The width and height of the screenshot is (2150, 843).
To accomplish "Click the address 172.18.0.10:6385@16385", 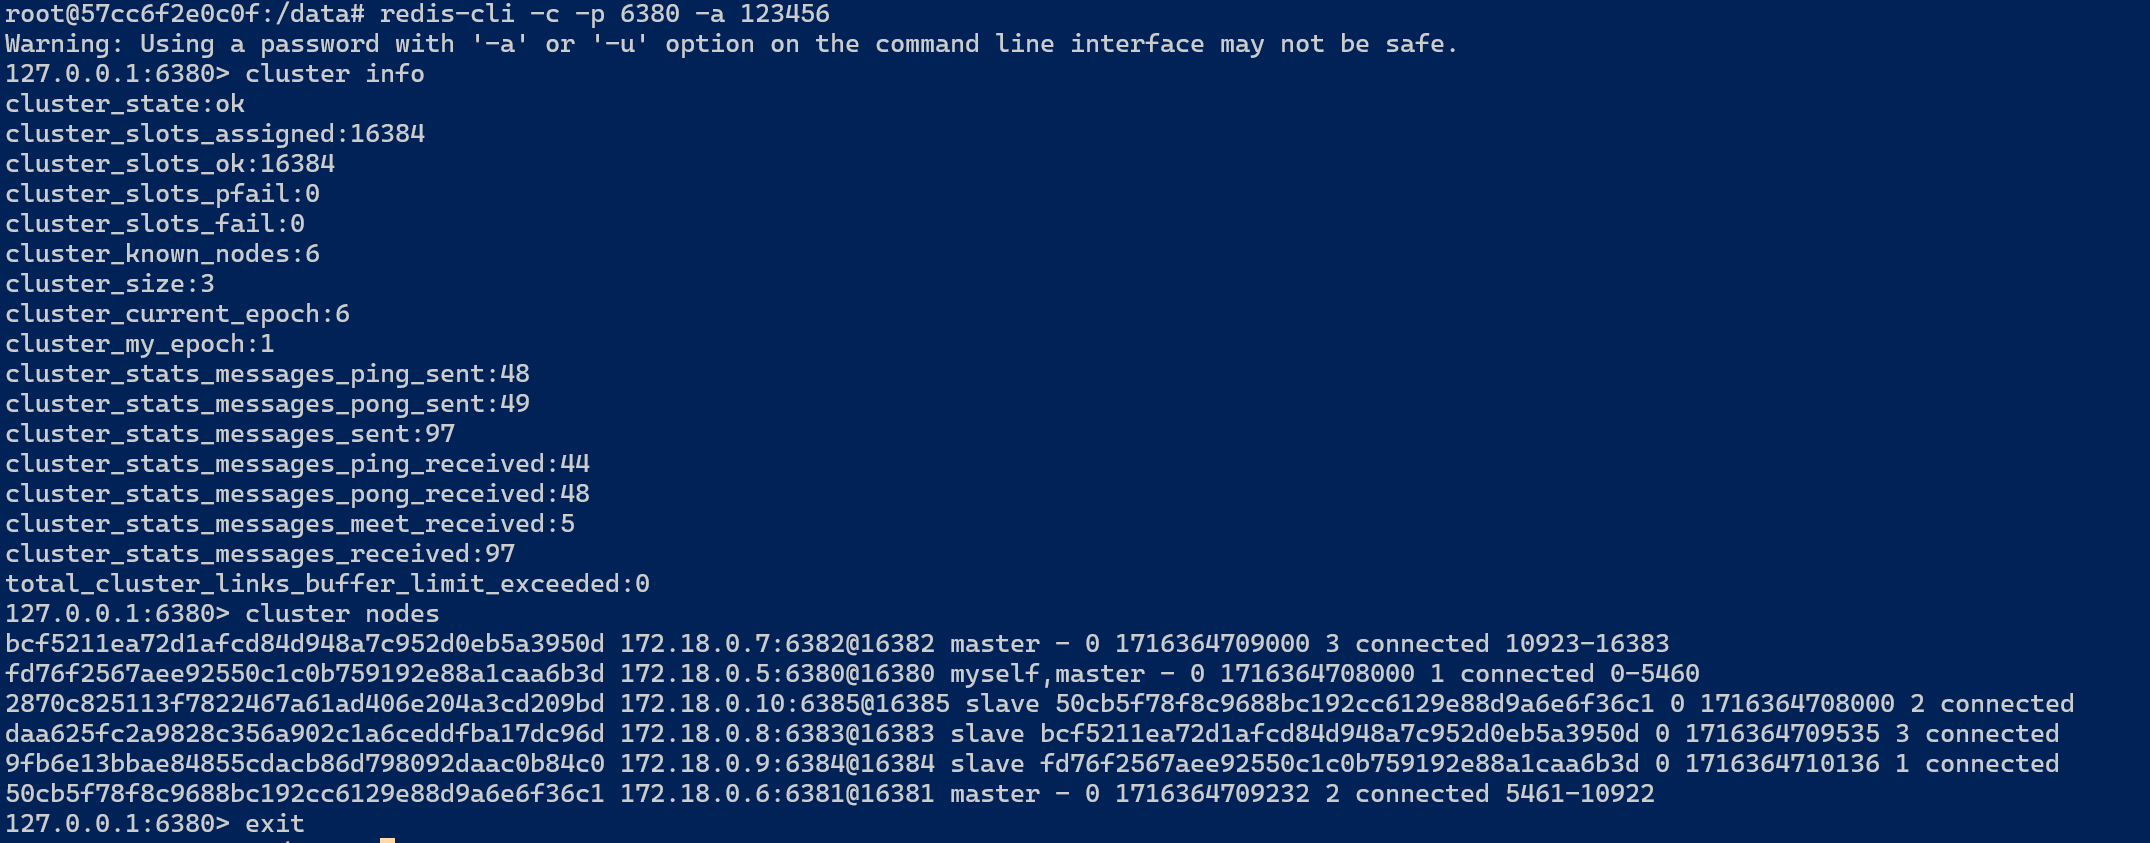I will (x=785, y=704).
